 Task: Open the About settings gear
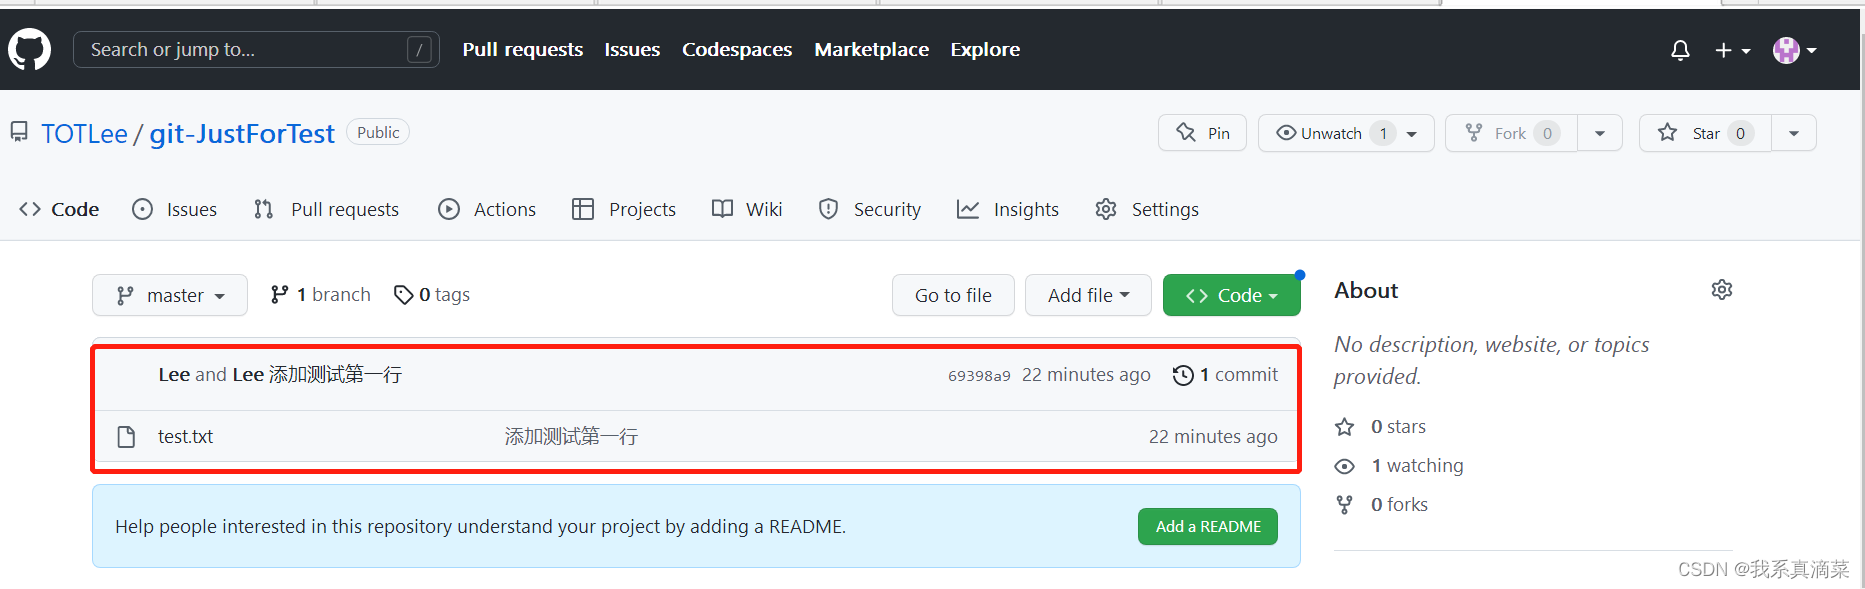point(1721,290)
